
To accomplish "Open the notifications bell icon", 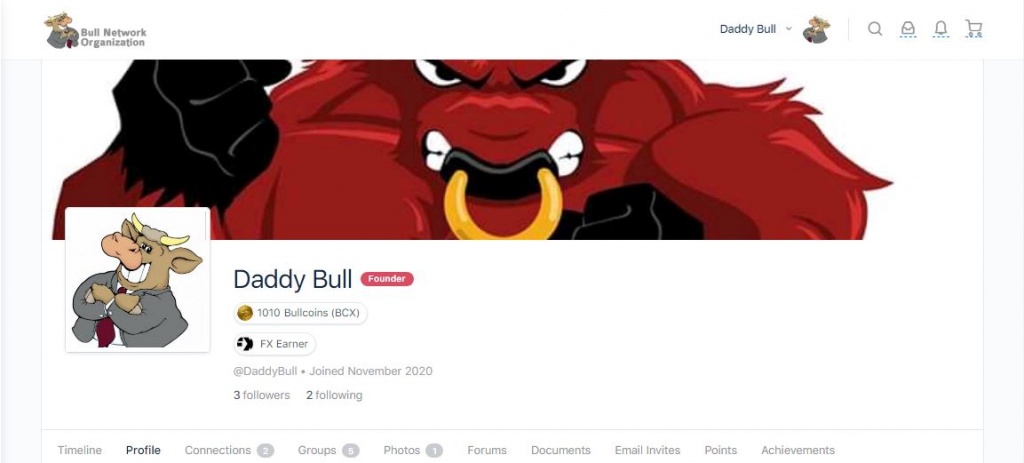I will click(940, 29).
